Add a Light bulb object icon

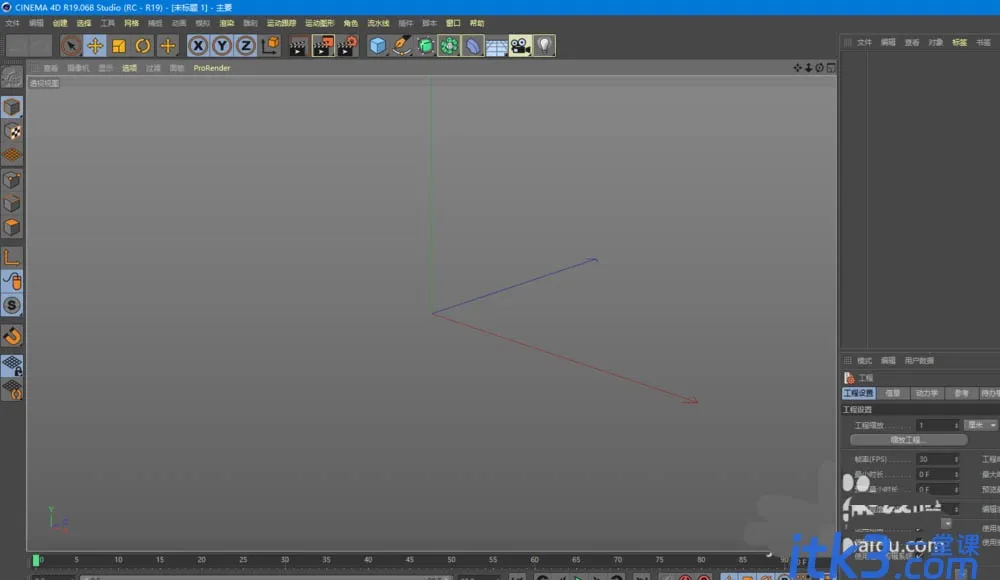point(544,46)
